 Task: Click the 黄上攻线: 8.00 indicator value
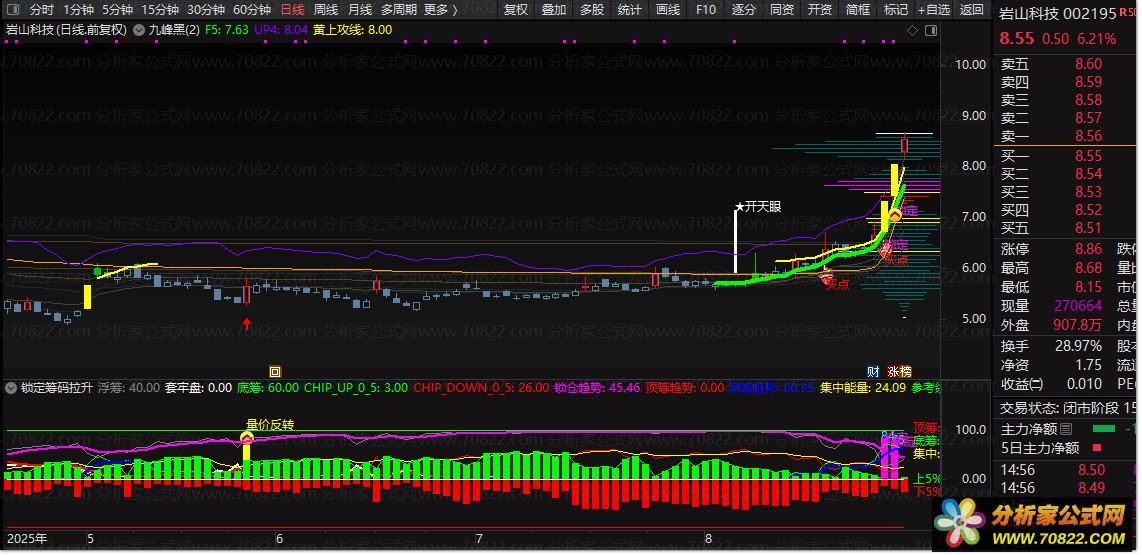click(353, 30)
